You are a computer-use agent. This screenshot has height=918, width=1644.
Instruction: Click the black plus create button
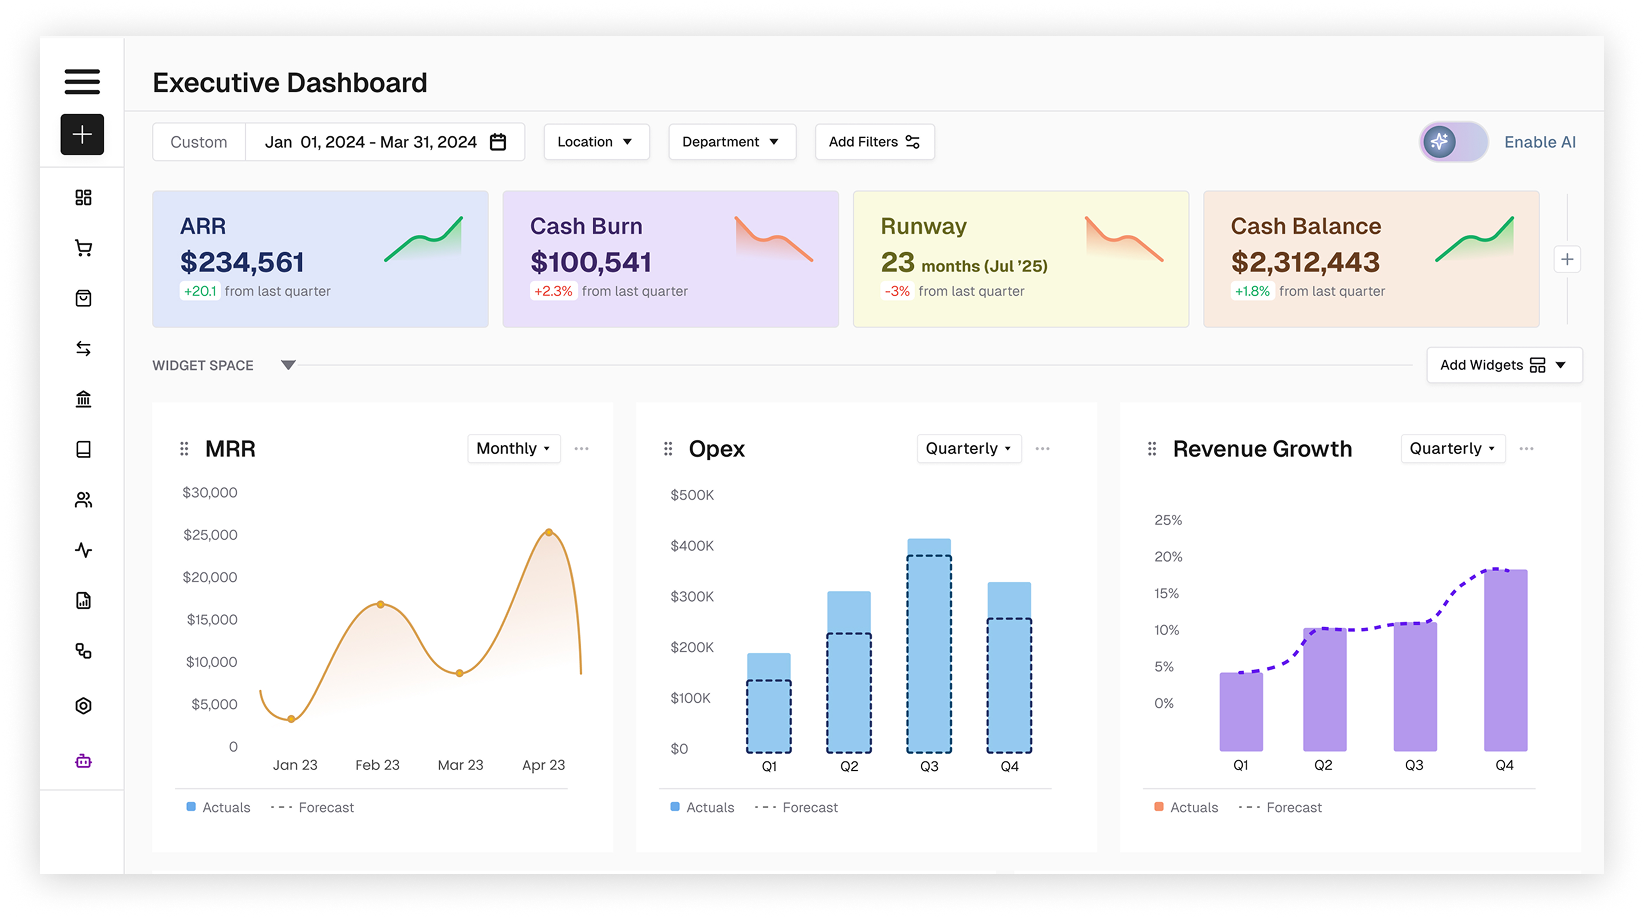[82, 135]
